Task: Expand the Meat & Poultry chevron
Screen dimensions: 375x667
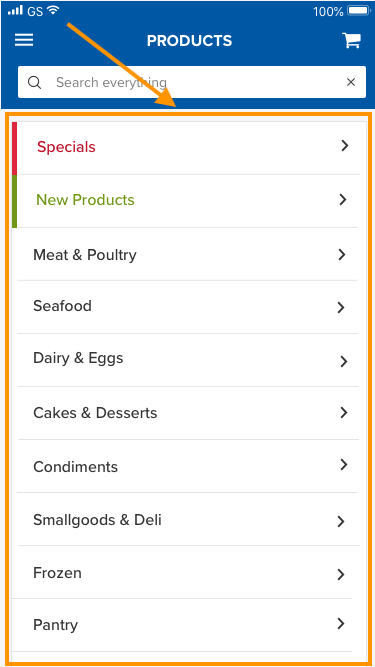Action: pyautogui.click(x=342, y=254)
